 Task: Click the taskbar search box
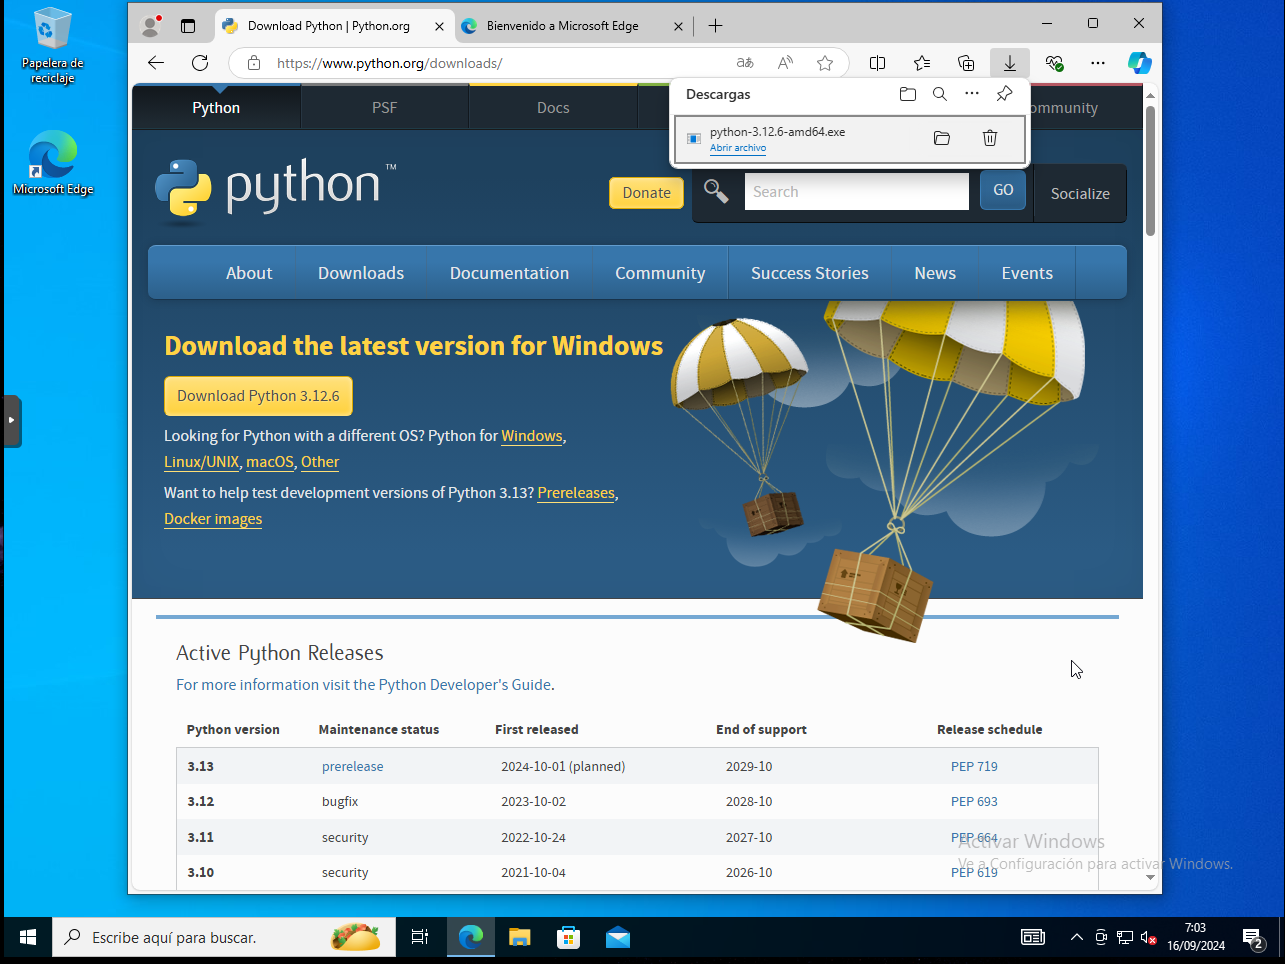[x=224, y=938]
